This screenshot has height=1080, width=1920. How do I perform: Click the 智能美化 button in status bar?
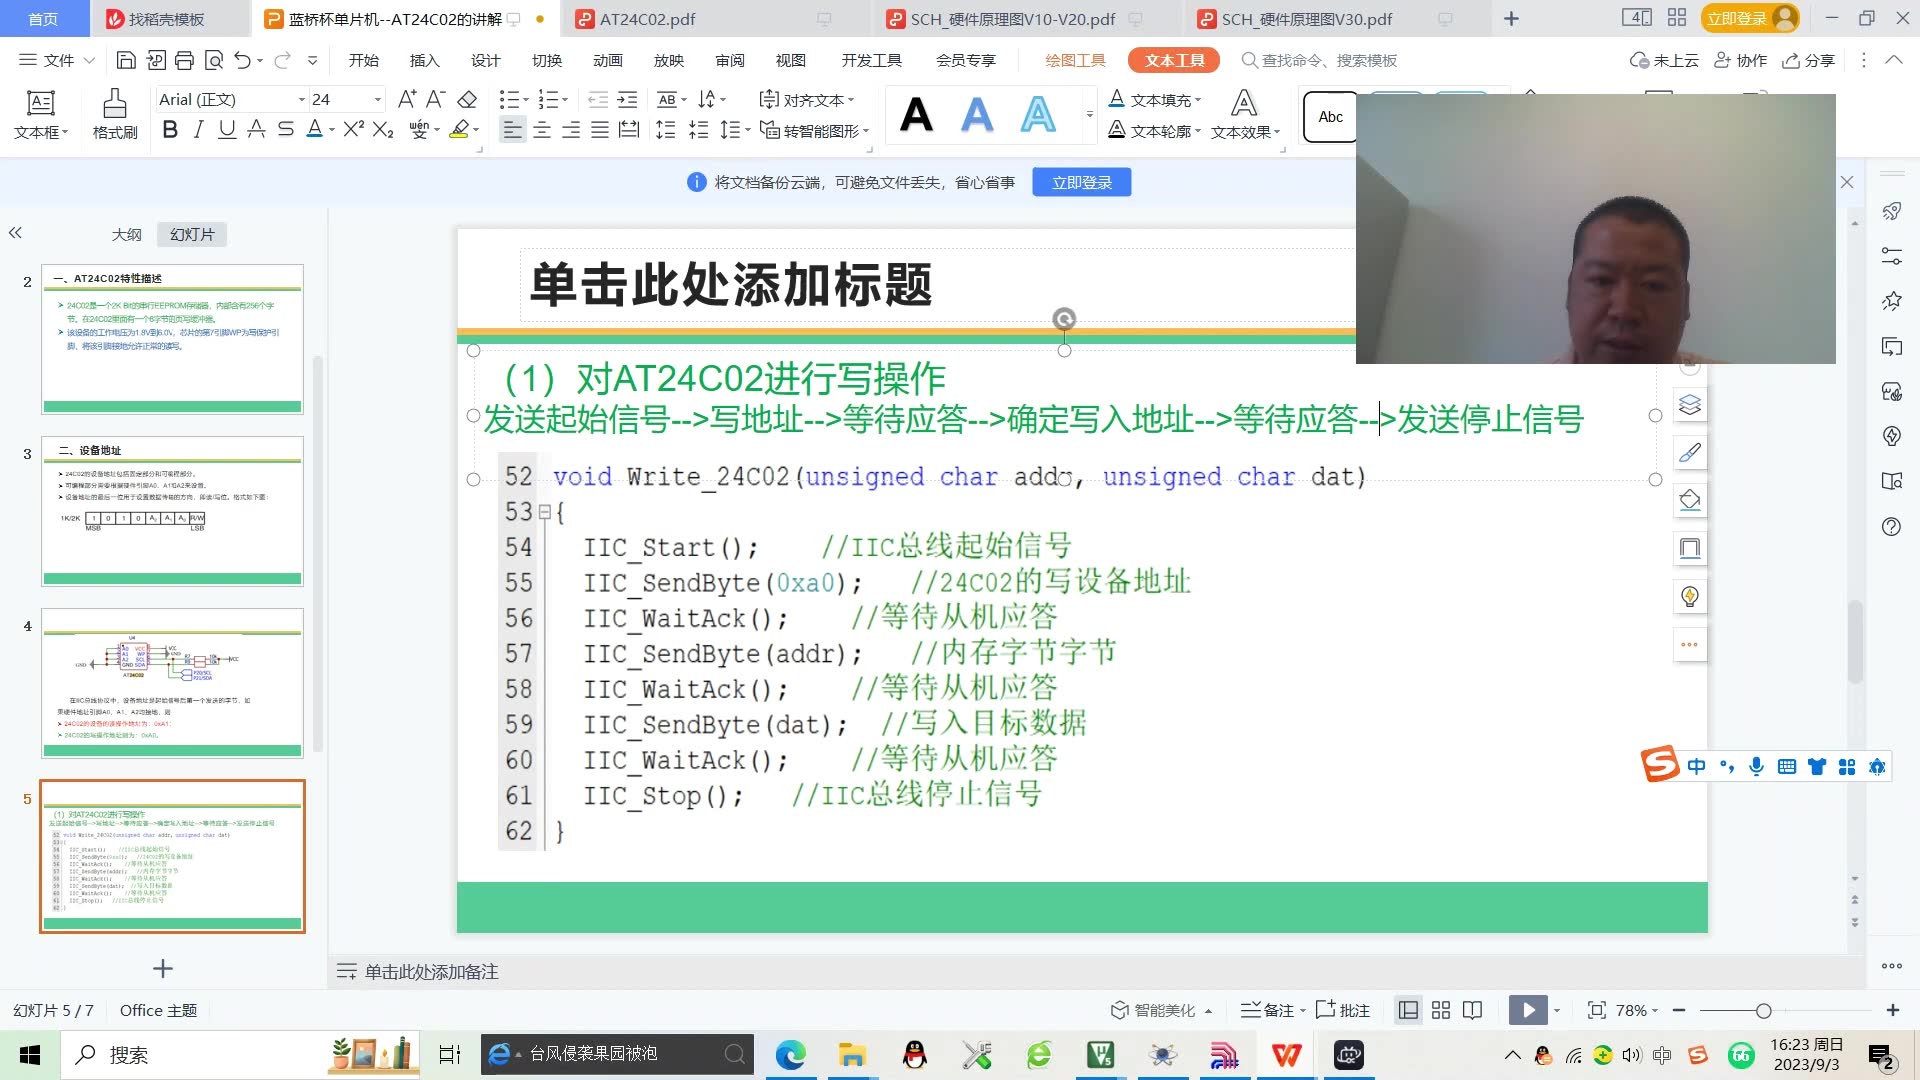click(1160, 1010)
